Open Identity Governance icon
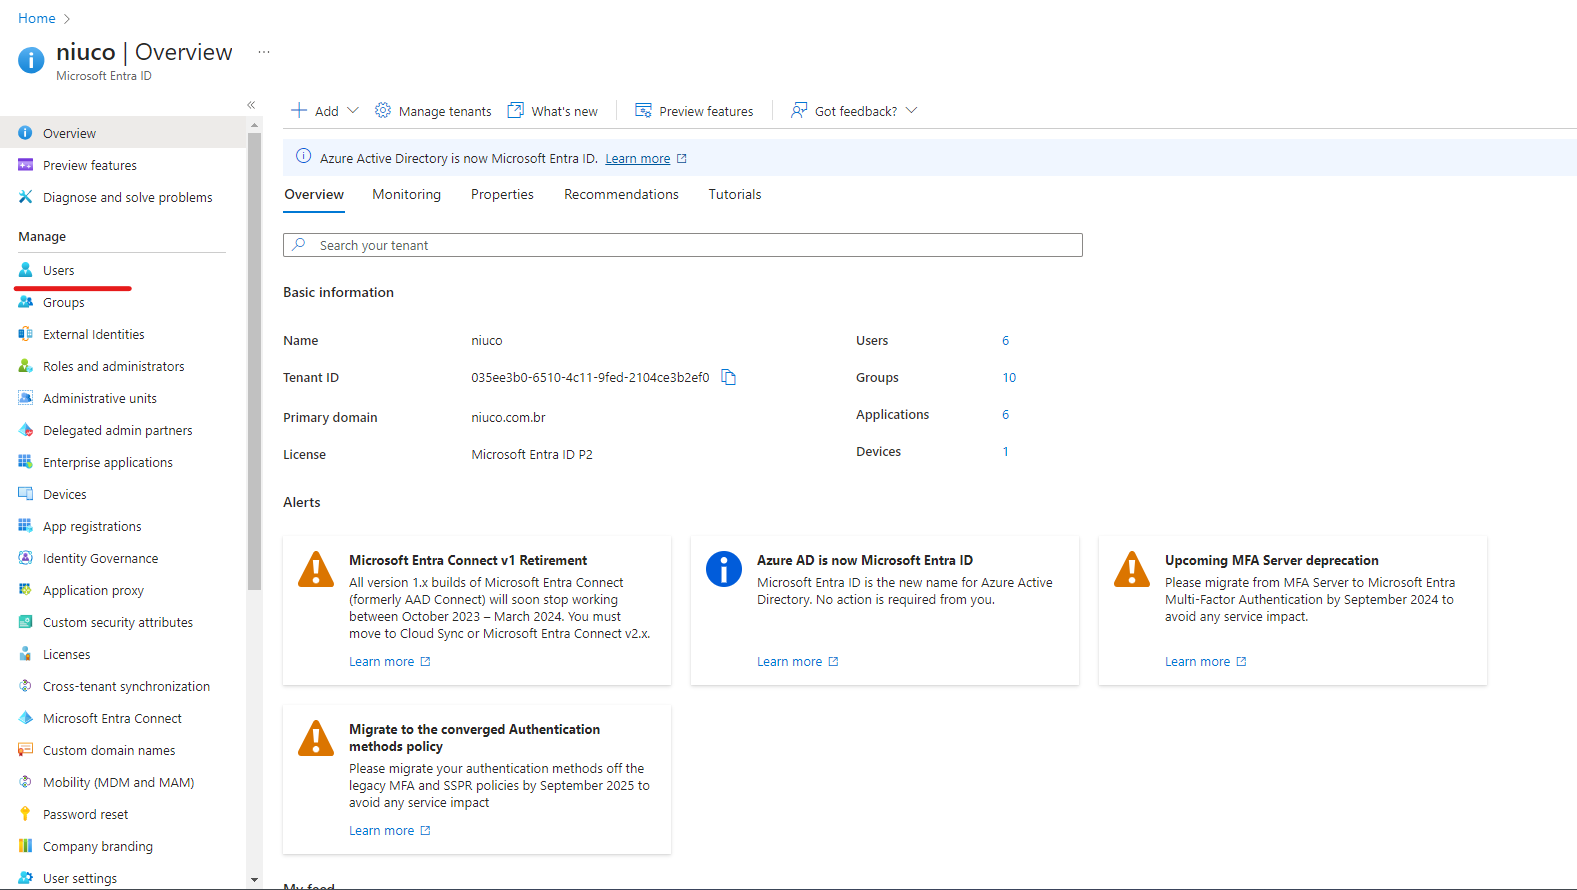 pos(26,558)
